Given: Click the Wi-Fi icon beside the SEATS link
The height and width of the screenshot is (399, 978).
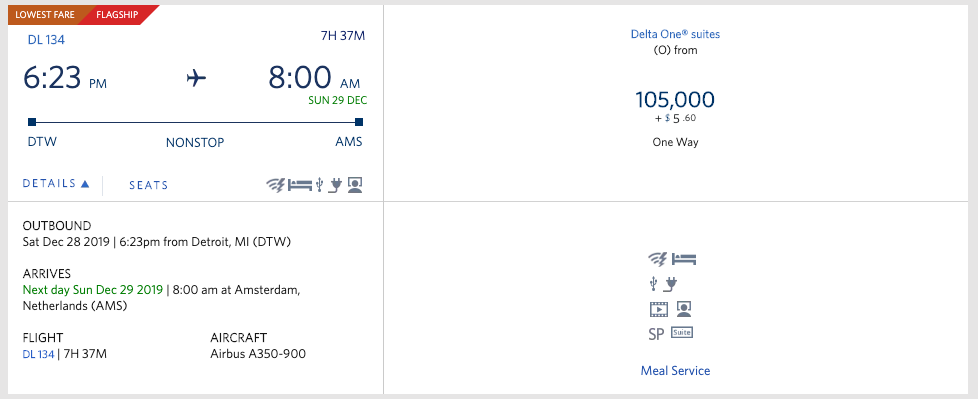Looking at the screenshot, I should (276, 185).
